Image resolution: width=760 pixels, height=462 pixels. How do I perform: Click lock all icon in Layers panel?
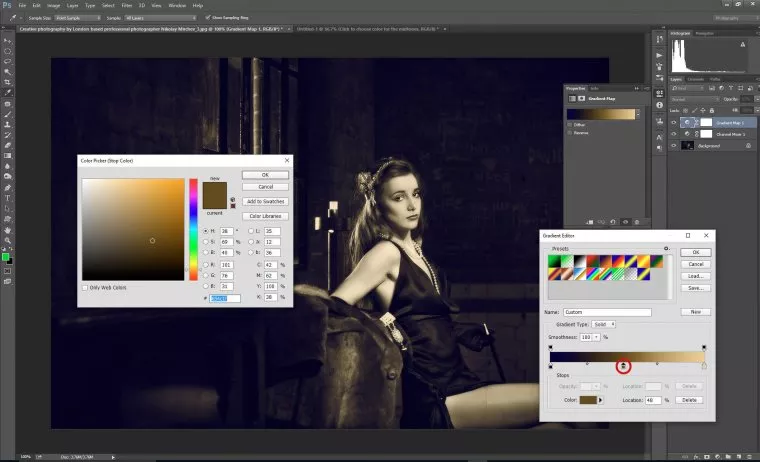712,111
